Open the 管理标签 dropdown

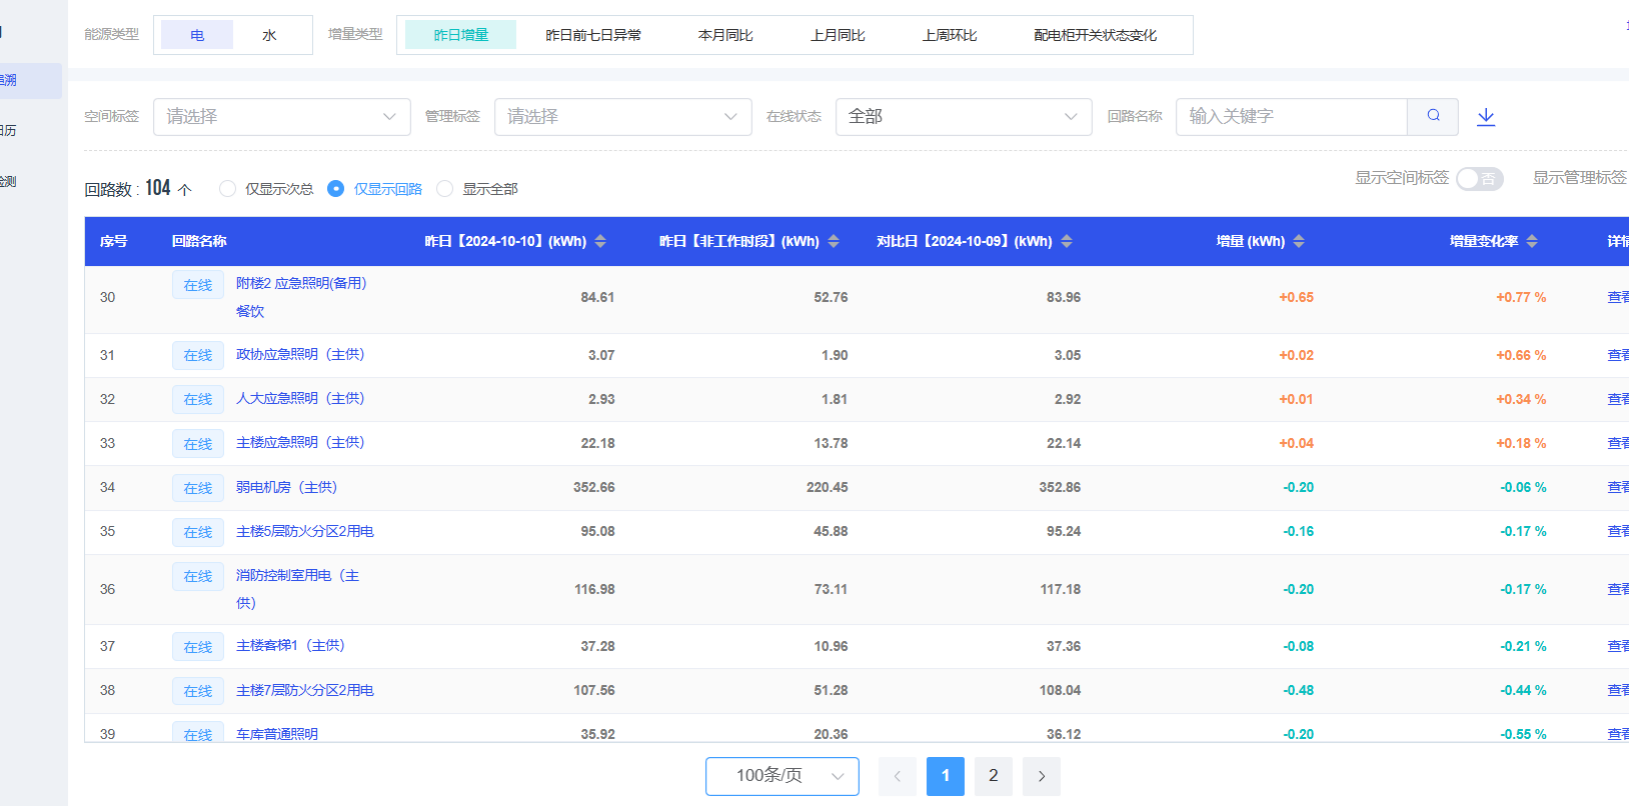pos(622,117)
